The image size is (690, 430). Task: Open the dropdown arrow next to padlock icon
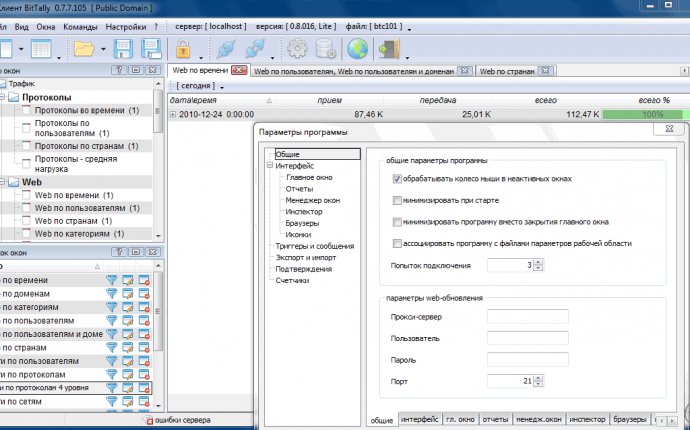pyautogui.click(x=201, y=57)
